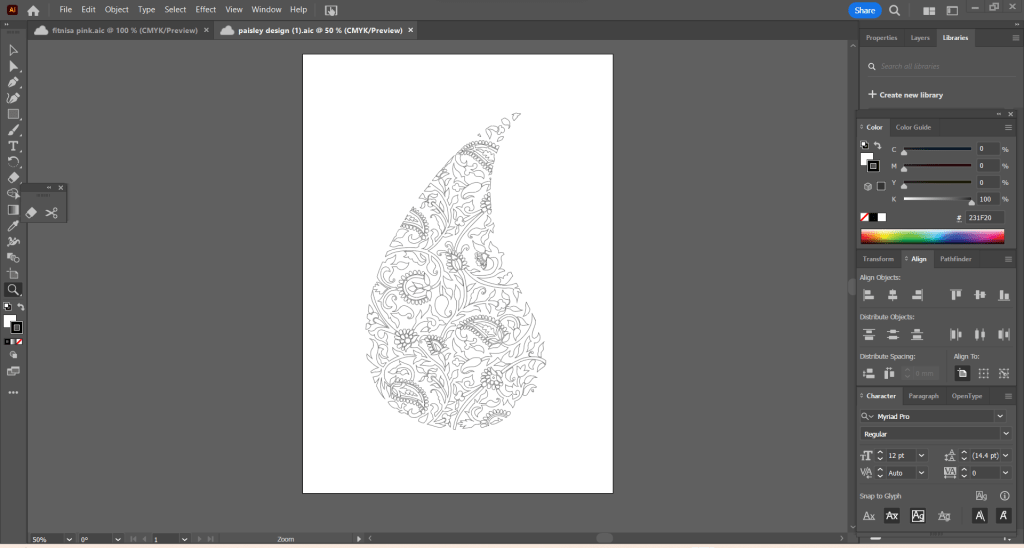Click the Share button
Screen dimensions: 1024x548
(864, 10)
